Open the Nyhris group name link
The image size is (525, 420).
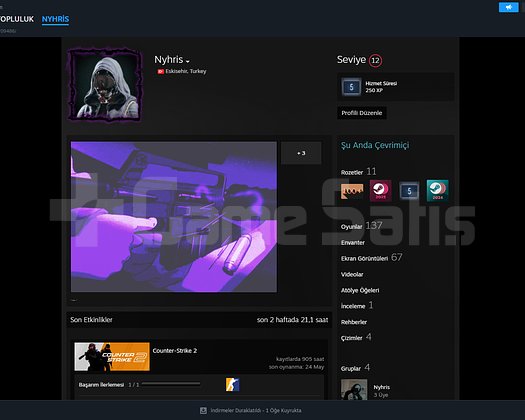click(x=382, y=387)
